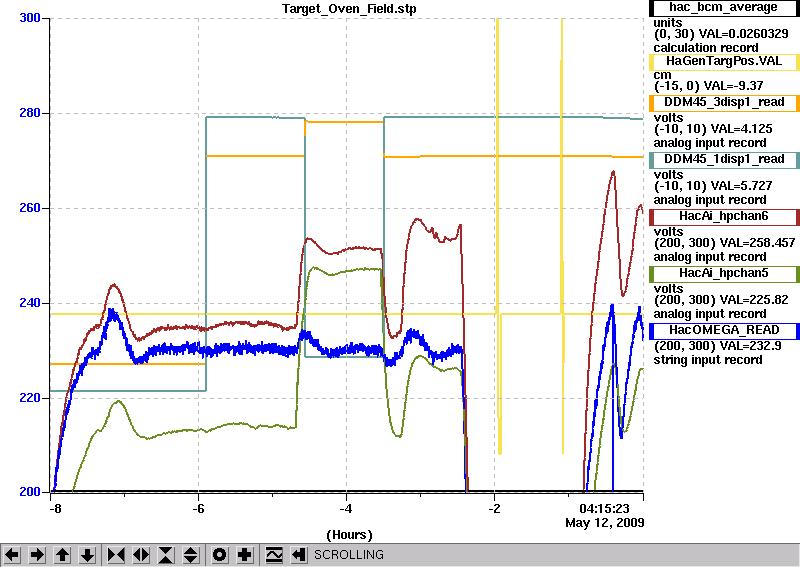Pan the plot right with the right arrow
The width and height of the screenshot is (800, 567).
(x=37, y=555)
